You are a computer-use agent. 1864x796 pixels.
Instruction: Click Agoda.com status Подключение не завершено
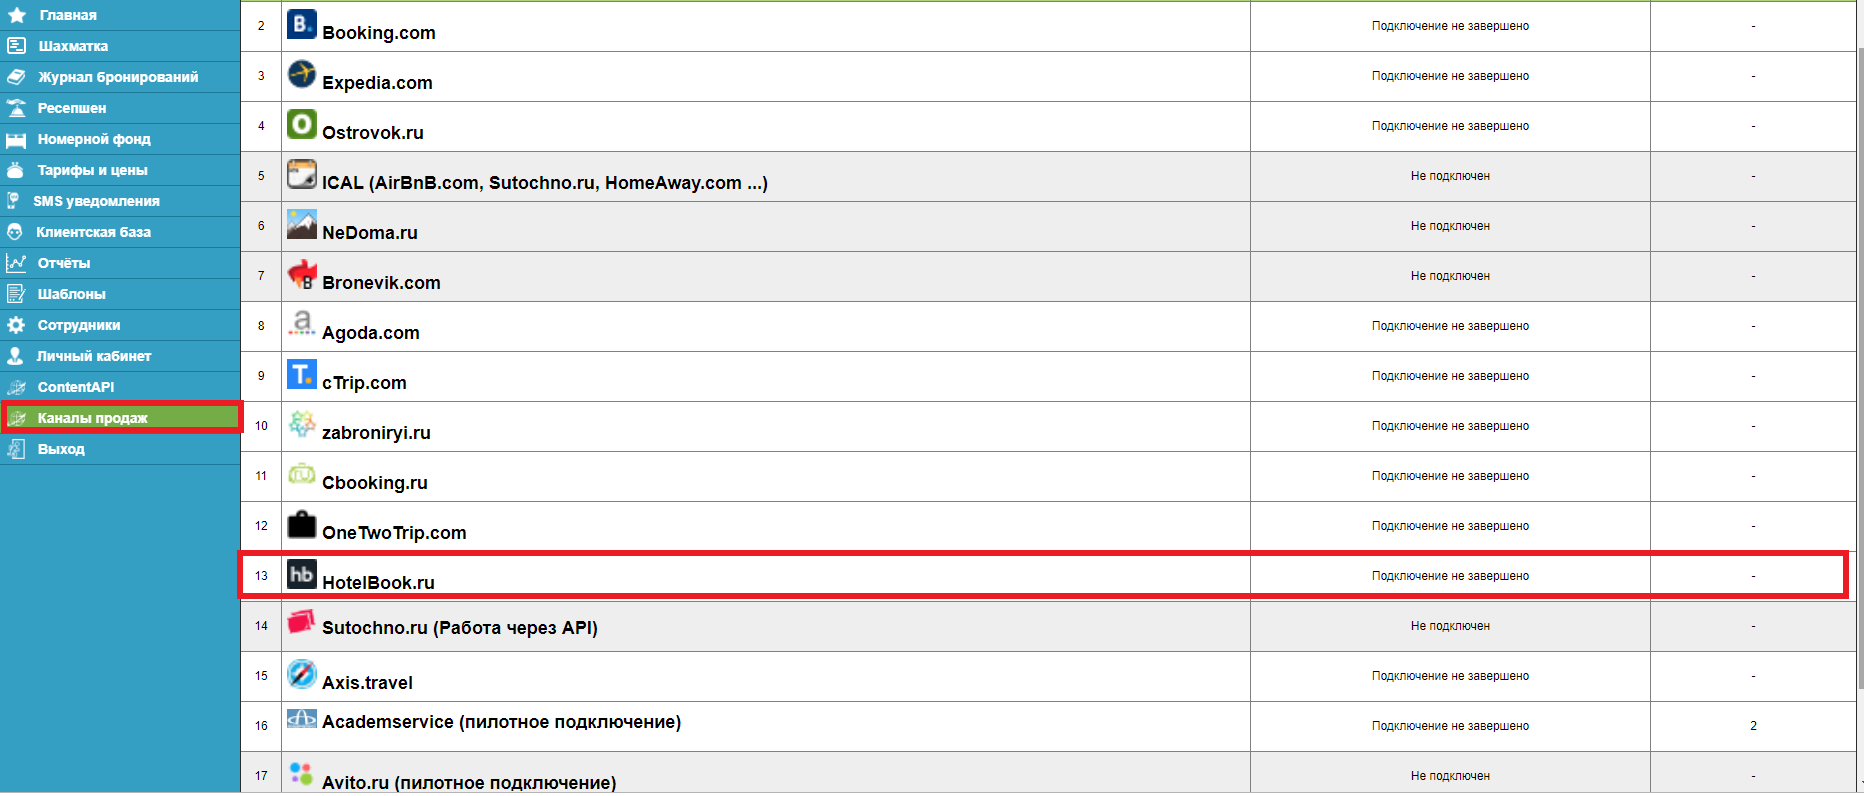click(1450, 326)
